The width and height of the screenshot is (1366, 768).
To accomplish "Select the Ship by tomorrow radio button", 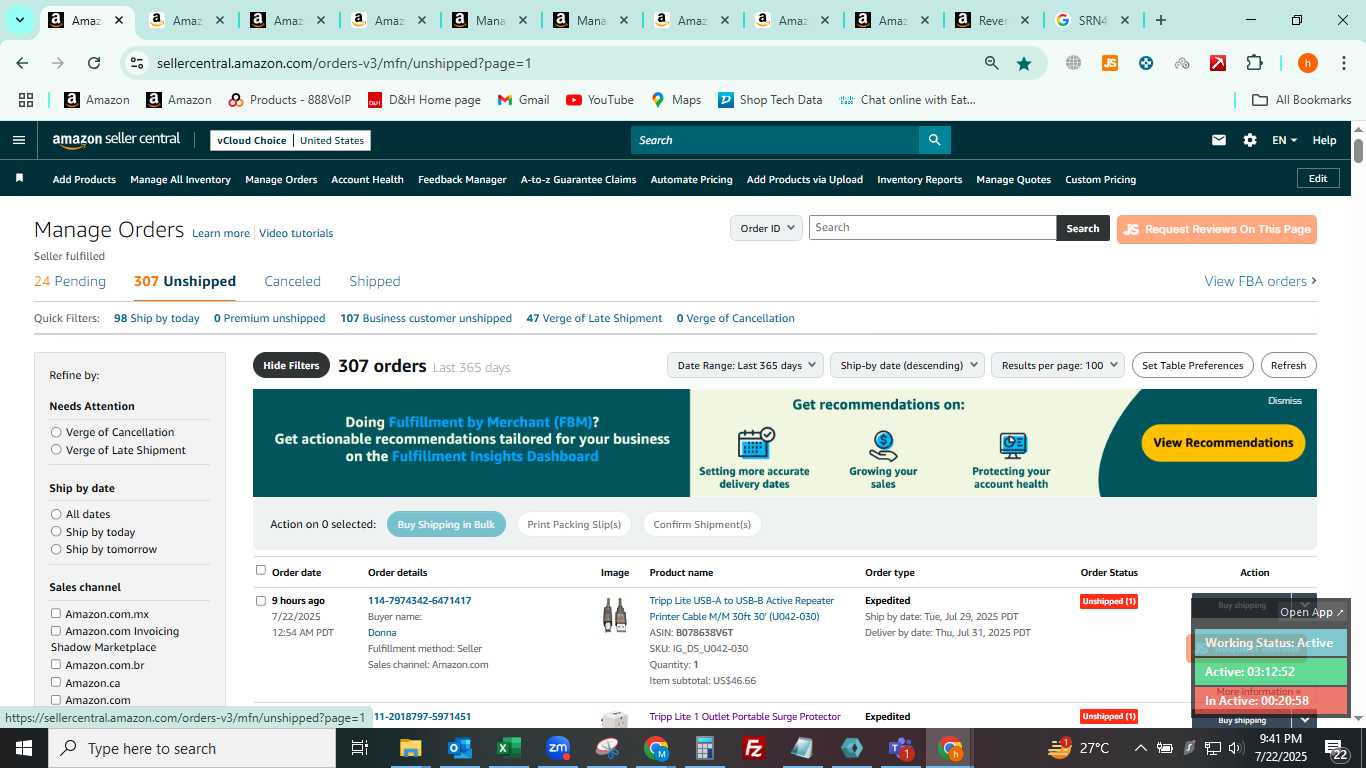I will [56, 549].
